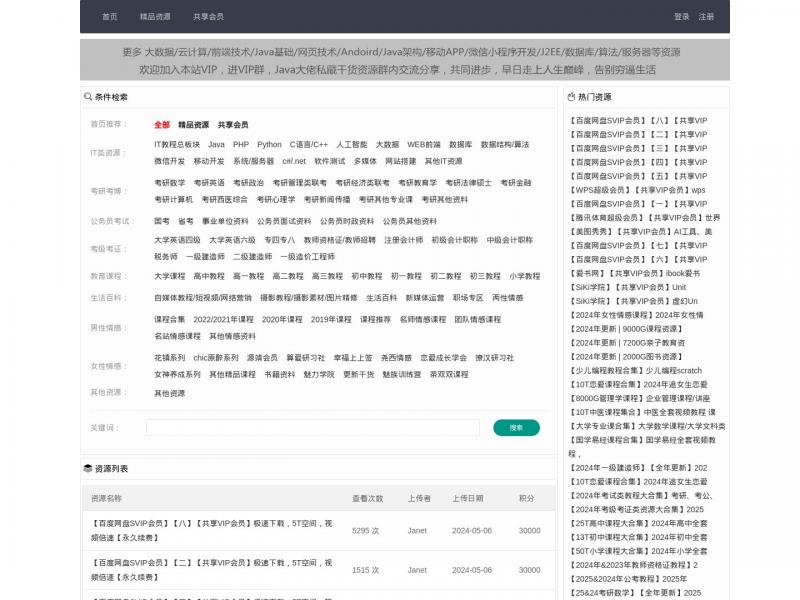Choose 生活百科 category link
Image resolution: width=800 pixels, height=600 pixels.
[x=381, y=298]
